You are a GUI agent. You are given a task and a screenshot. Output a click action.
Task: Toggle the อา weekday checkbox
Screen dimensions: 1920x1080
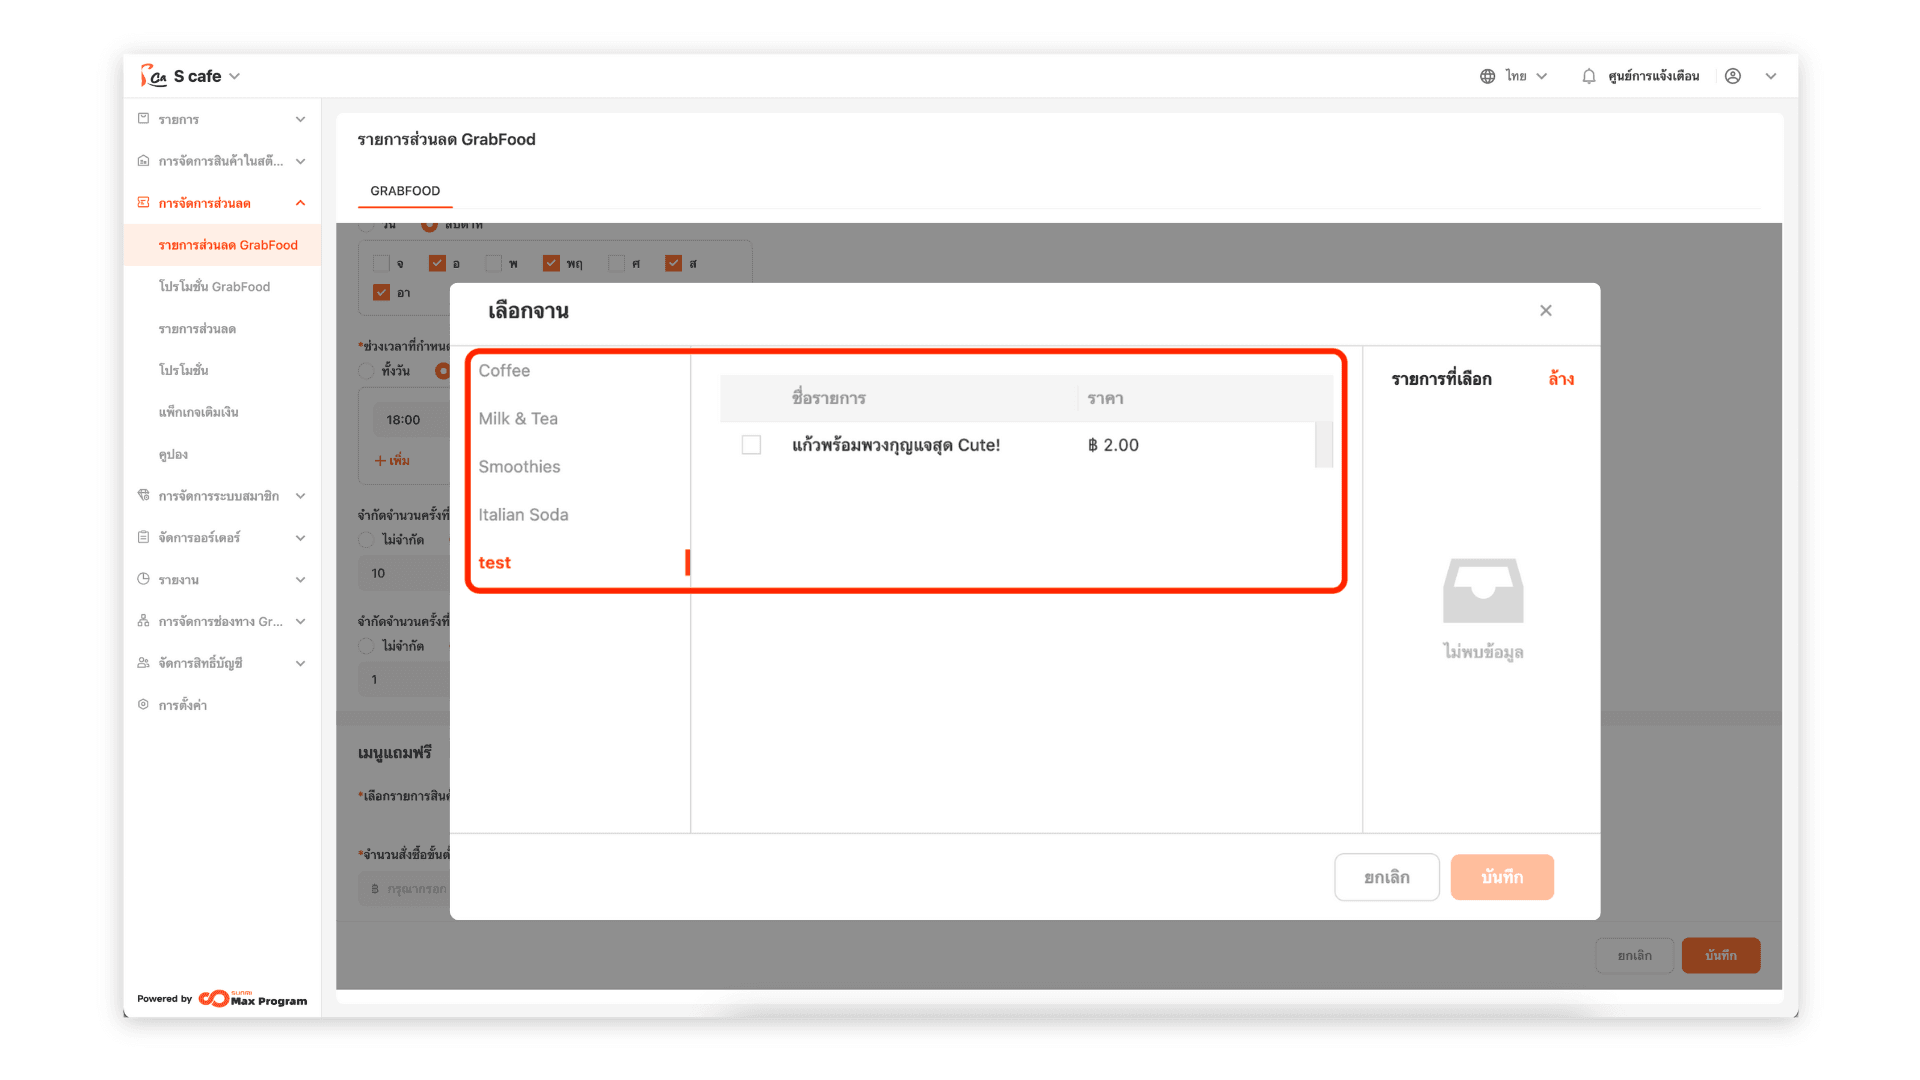tap(381, 292)
